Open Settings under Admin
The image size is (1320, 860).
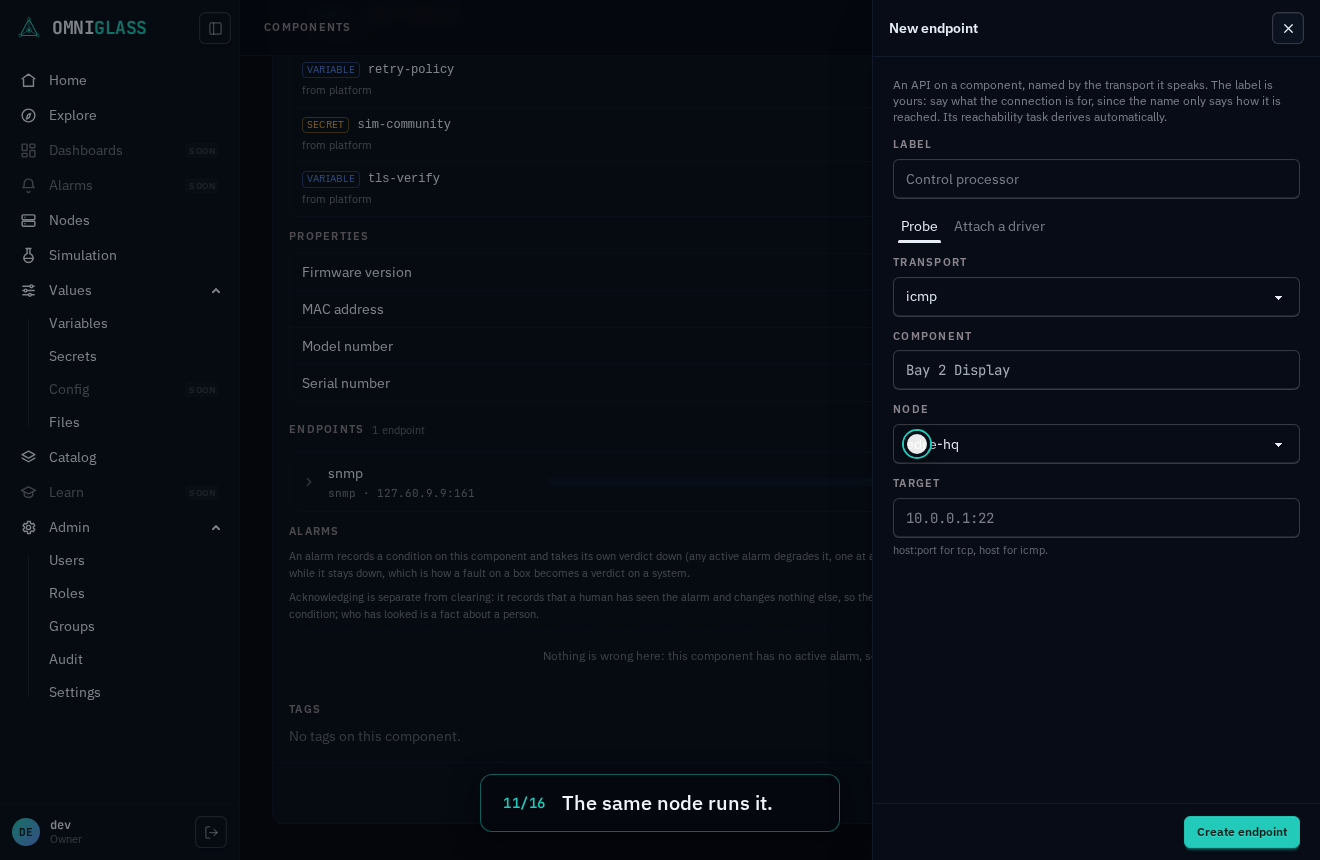click(x=75, y=692)
